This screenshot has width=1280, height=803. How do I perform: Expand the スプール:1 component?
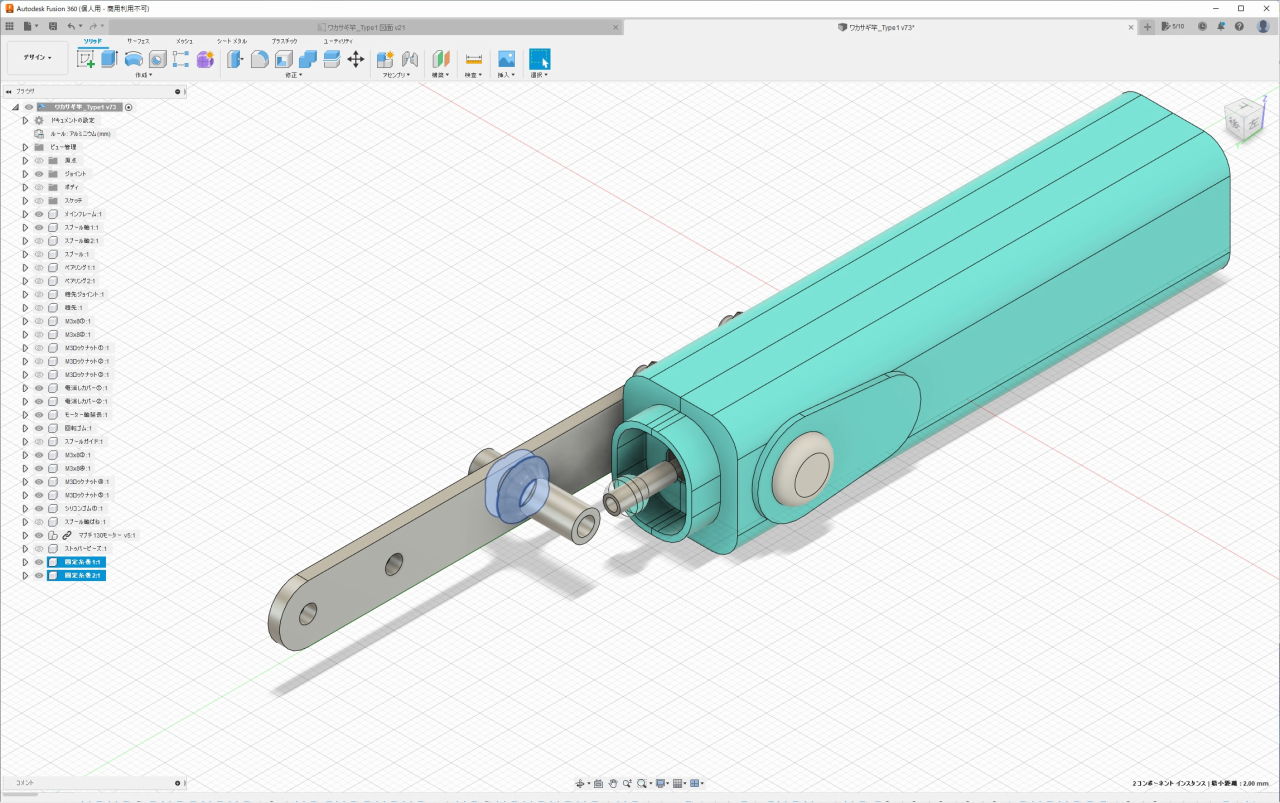point(26,254)
